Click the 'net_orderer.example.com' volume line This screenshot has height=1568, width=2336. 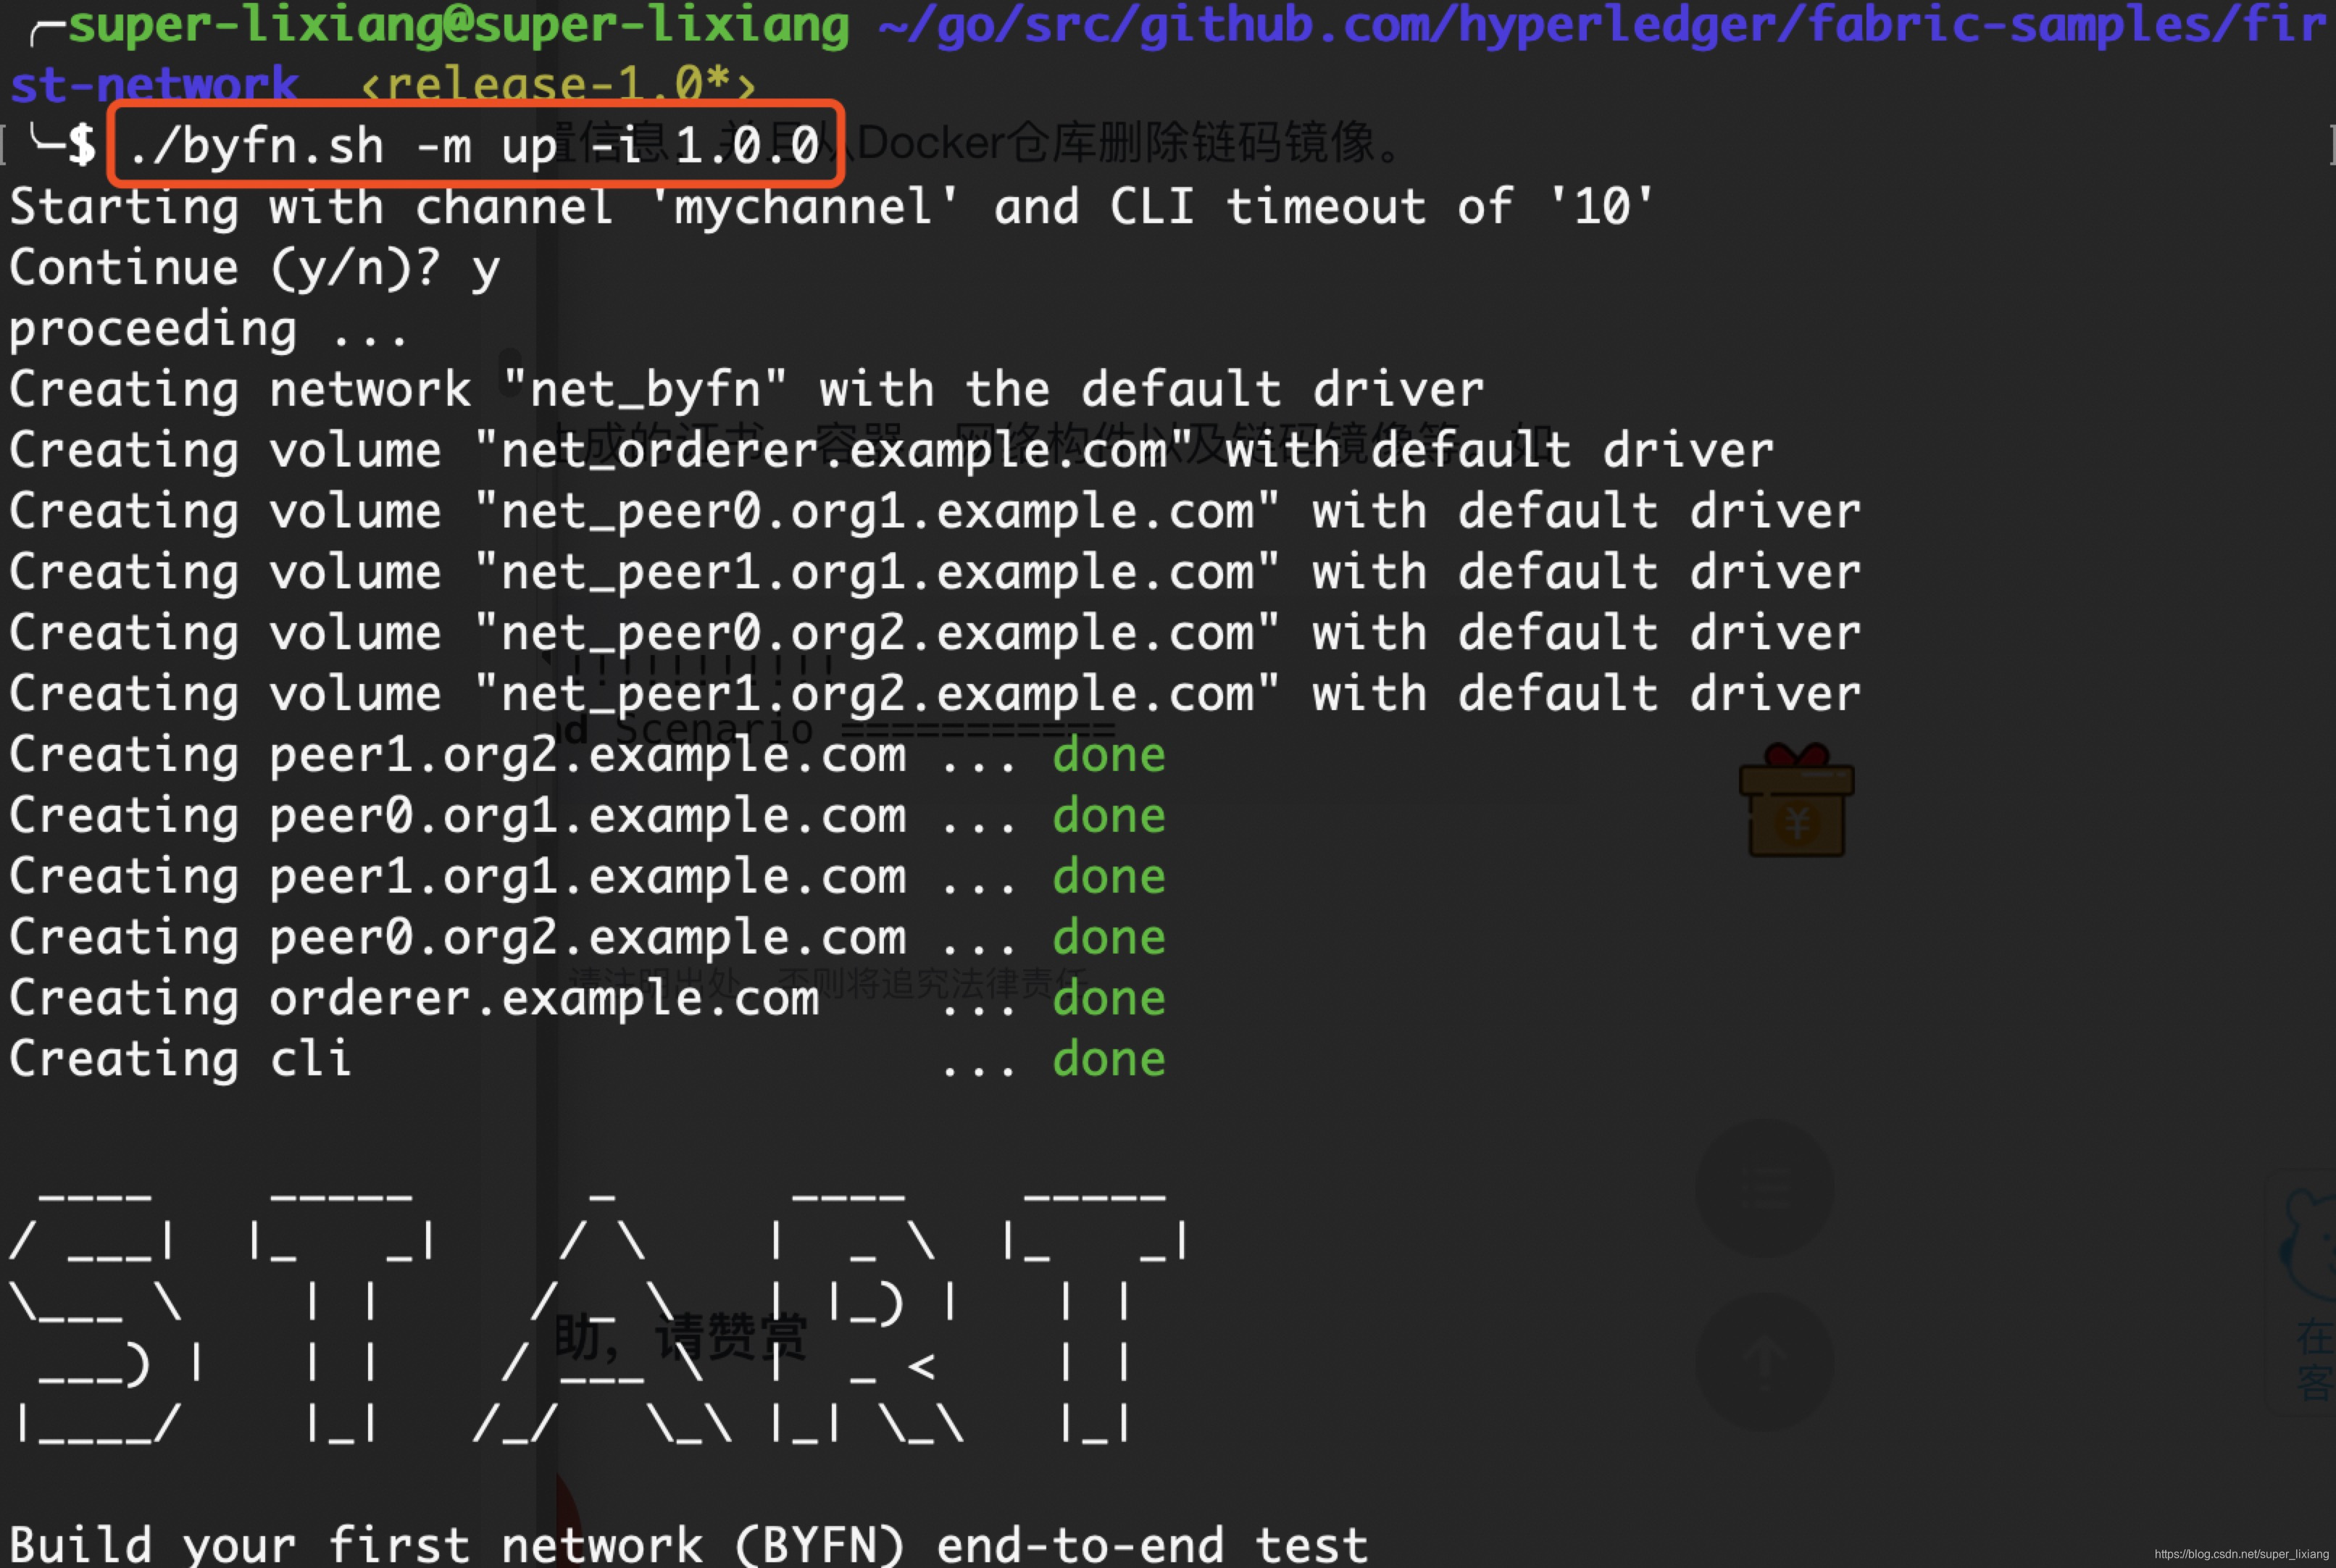(891, 451)
